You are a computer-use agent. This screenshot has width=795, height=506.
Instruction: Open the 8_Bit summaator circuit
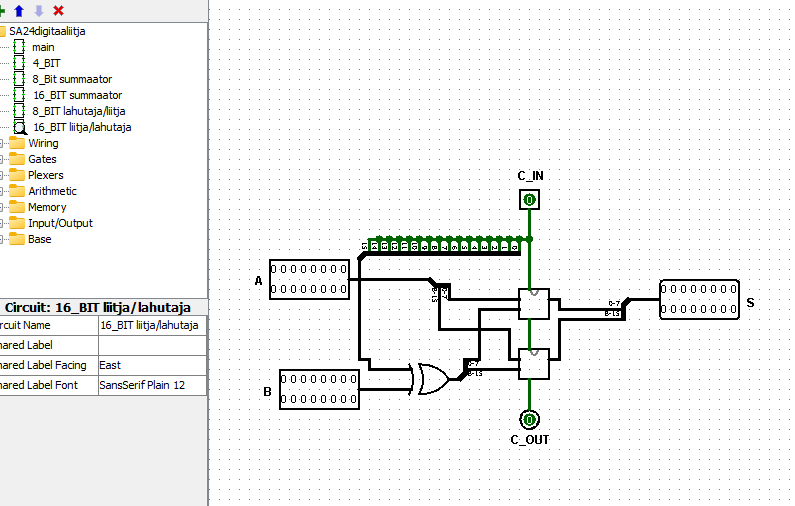coord(72,79)
